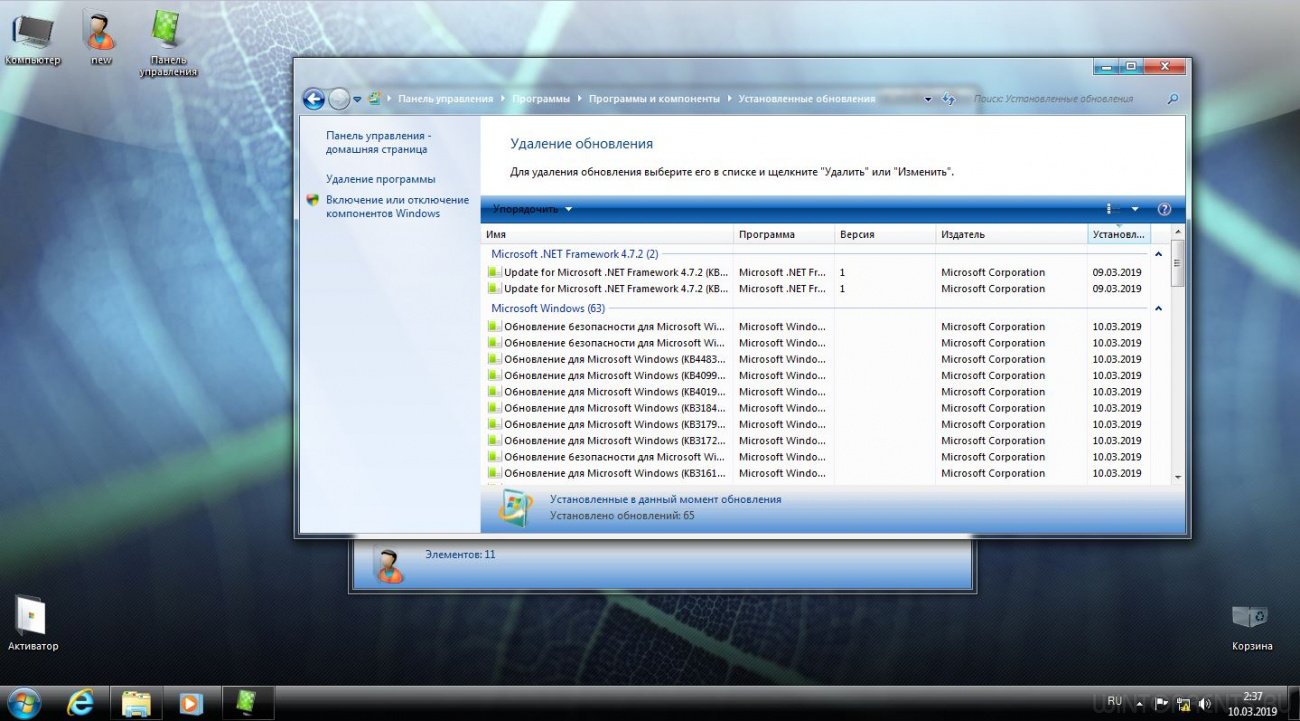
Task: Click the Control Panel taskbar button
Action: [247, 703]
